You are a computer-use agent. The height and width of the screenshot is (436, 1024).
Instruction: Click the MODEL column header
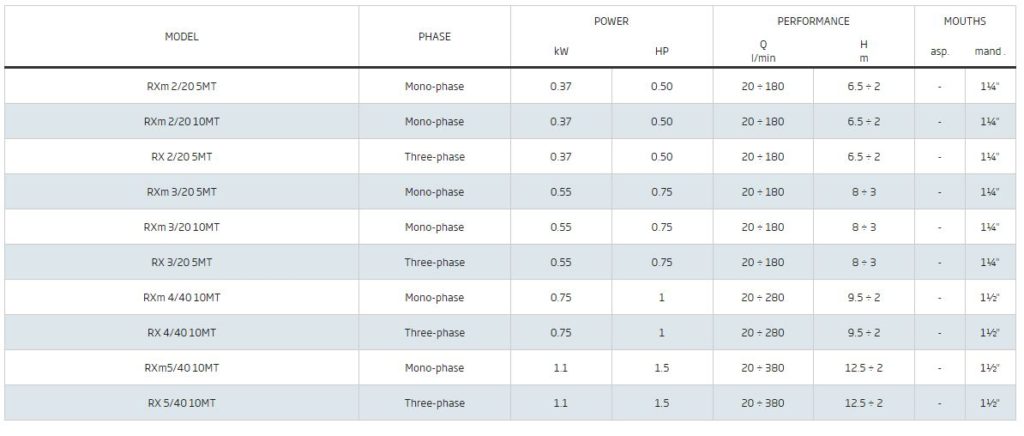(x=182, y=37)
